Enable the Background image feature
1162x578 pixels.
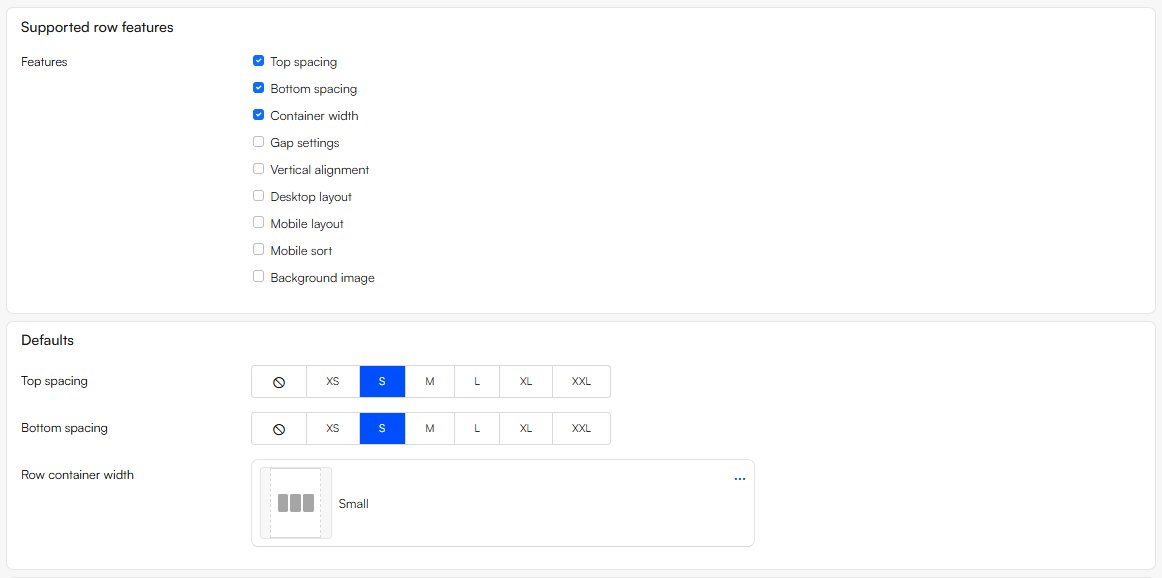(x=258, y=276)
